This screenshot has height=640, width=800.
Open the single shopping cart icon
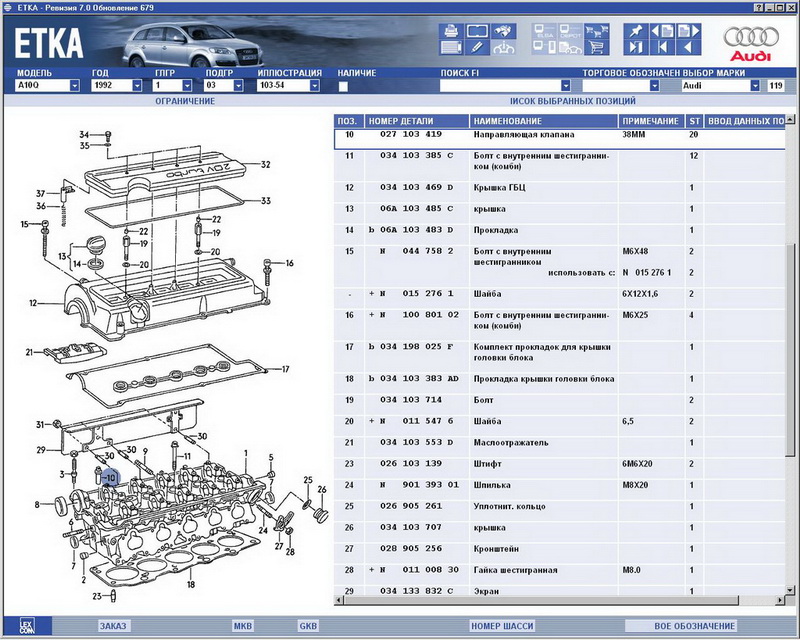596,47
